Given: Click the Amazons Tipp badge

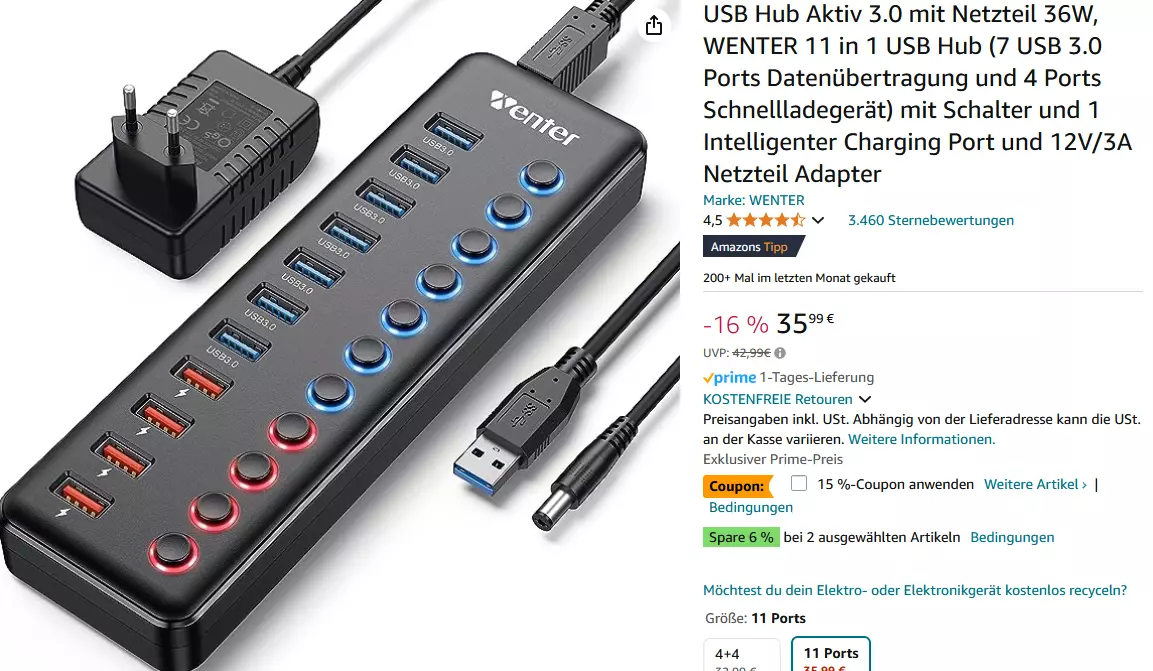Looking at the screenshot, I should [753, 246].
